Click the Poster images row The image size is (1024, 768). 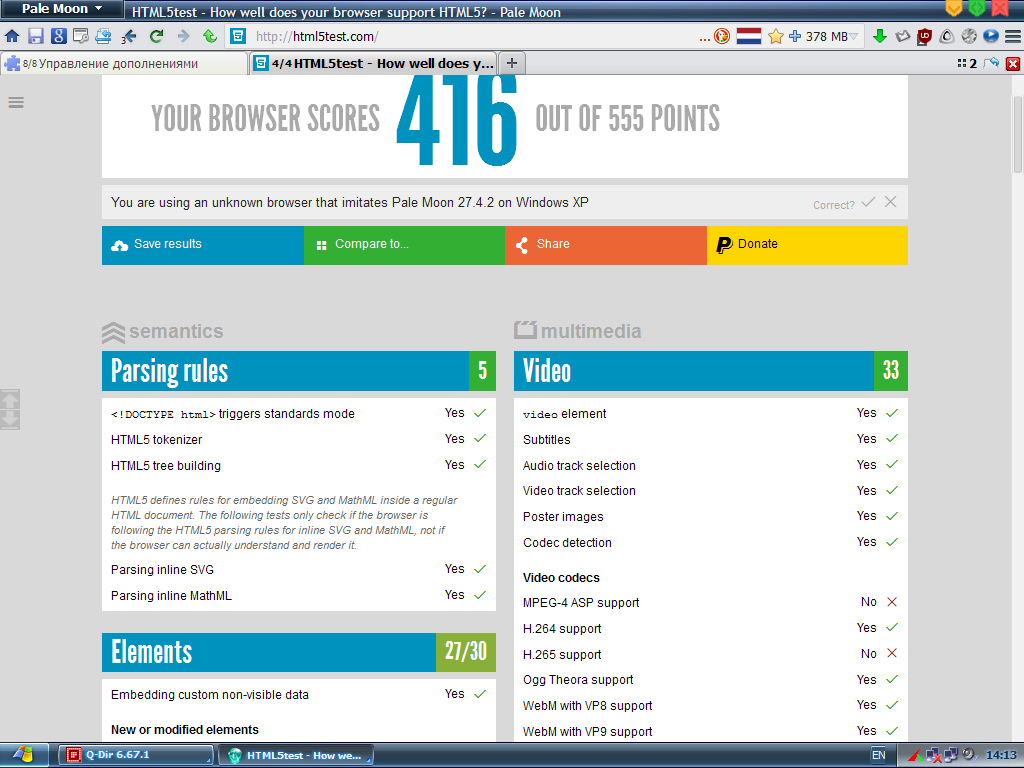711,517
